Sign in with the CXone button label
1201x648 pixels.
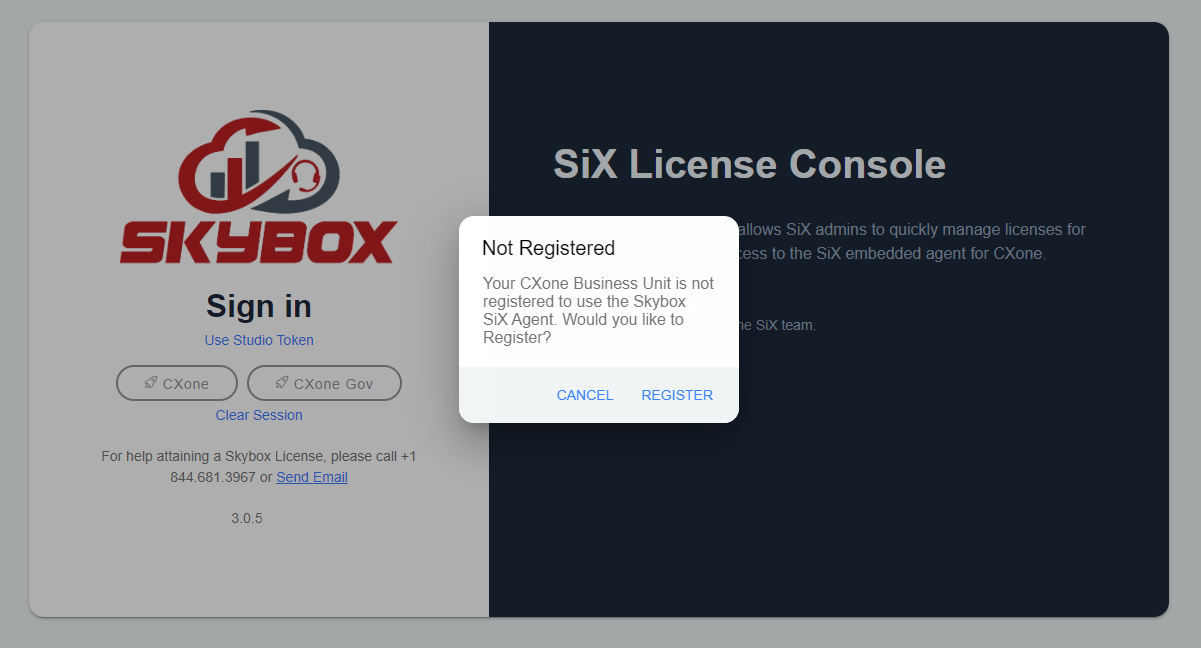[x=186, y=384]
